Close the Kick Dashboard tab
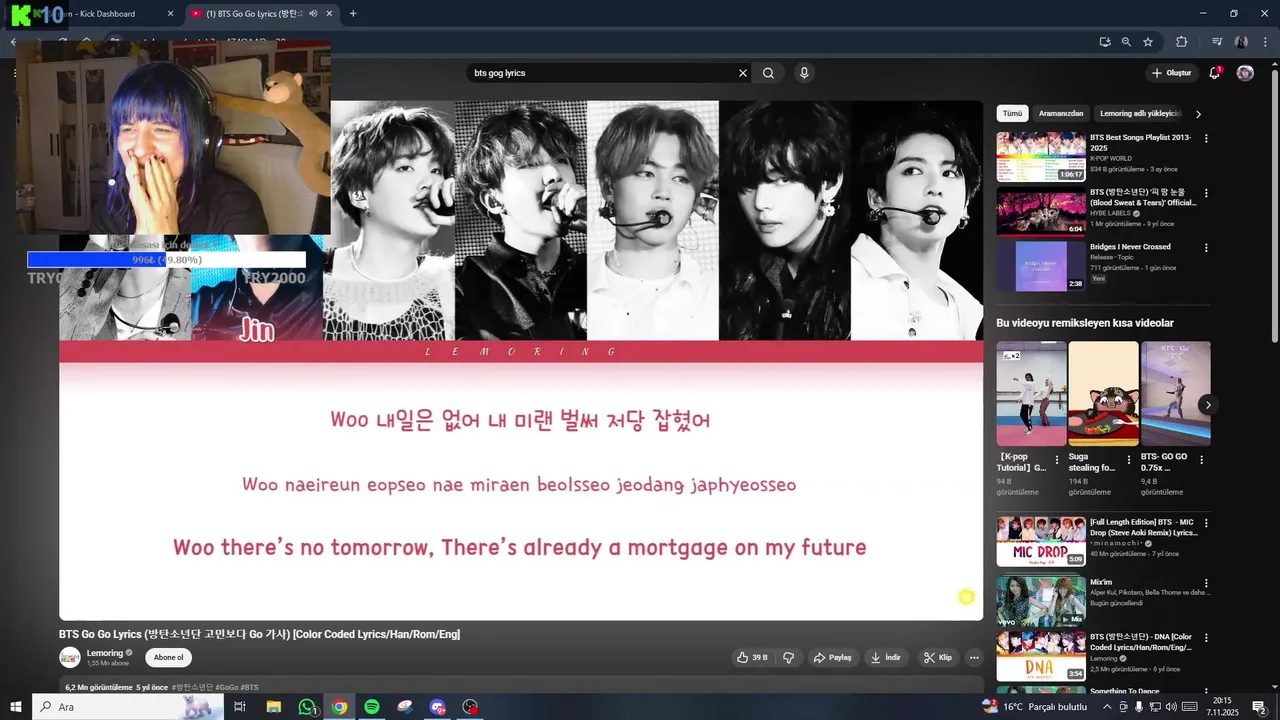 [170, 14]
